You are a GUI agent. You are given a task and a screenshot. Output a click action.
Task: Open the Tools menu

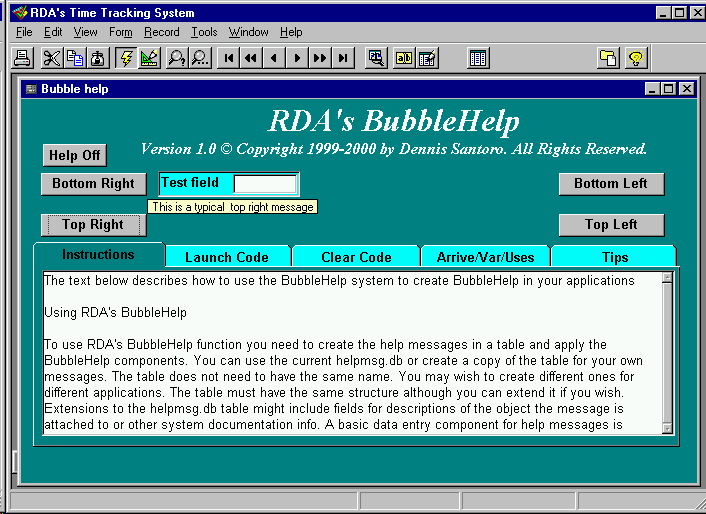click(204, 32)
